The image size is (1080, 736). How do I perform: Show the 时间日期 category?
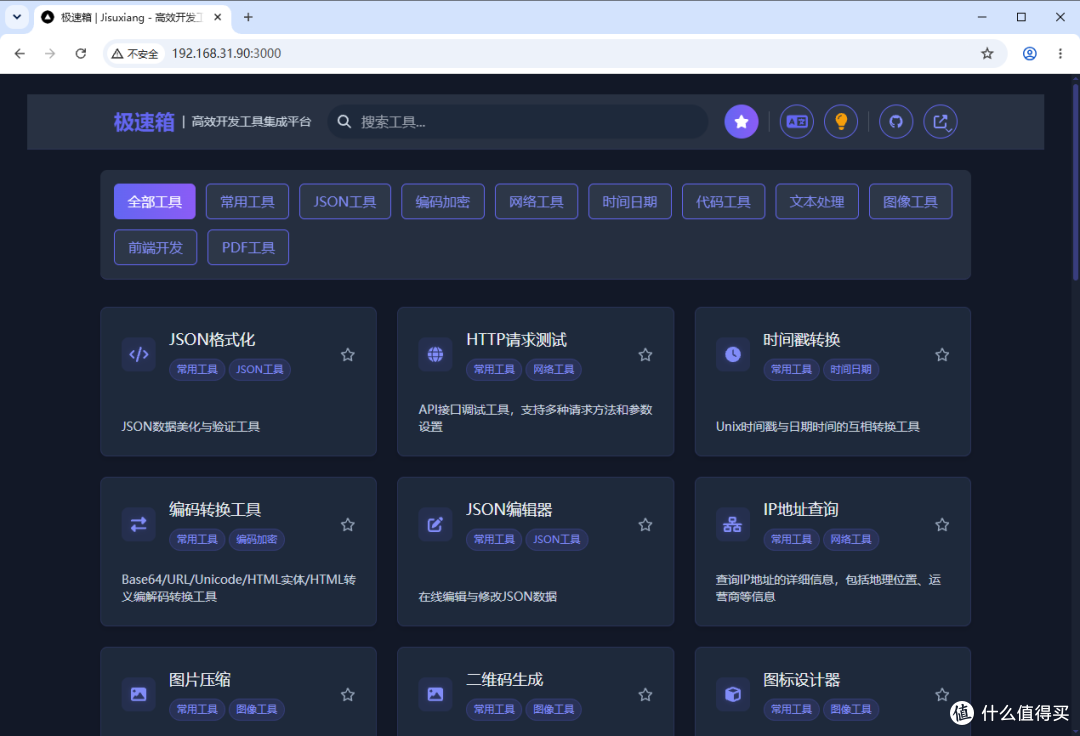(x=630, y=202)
